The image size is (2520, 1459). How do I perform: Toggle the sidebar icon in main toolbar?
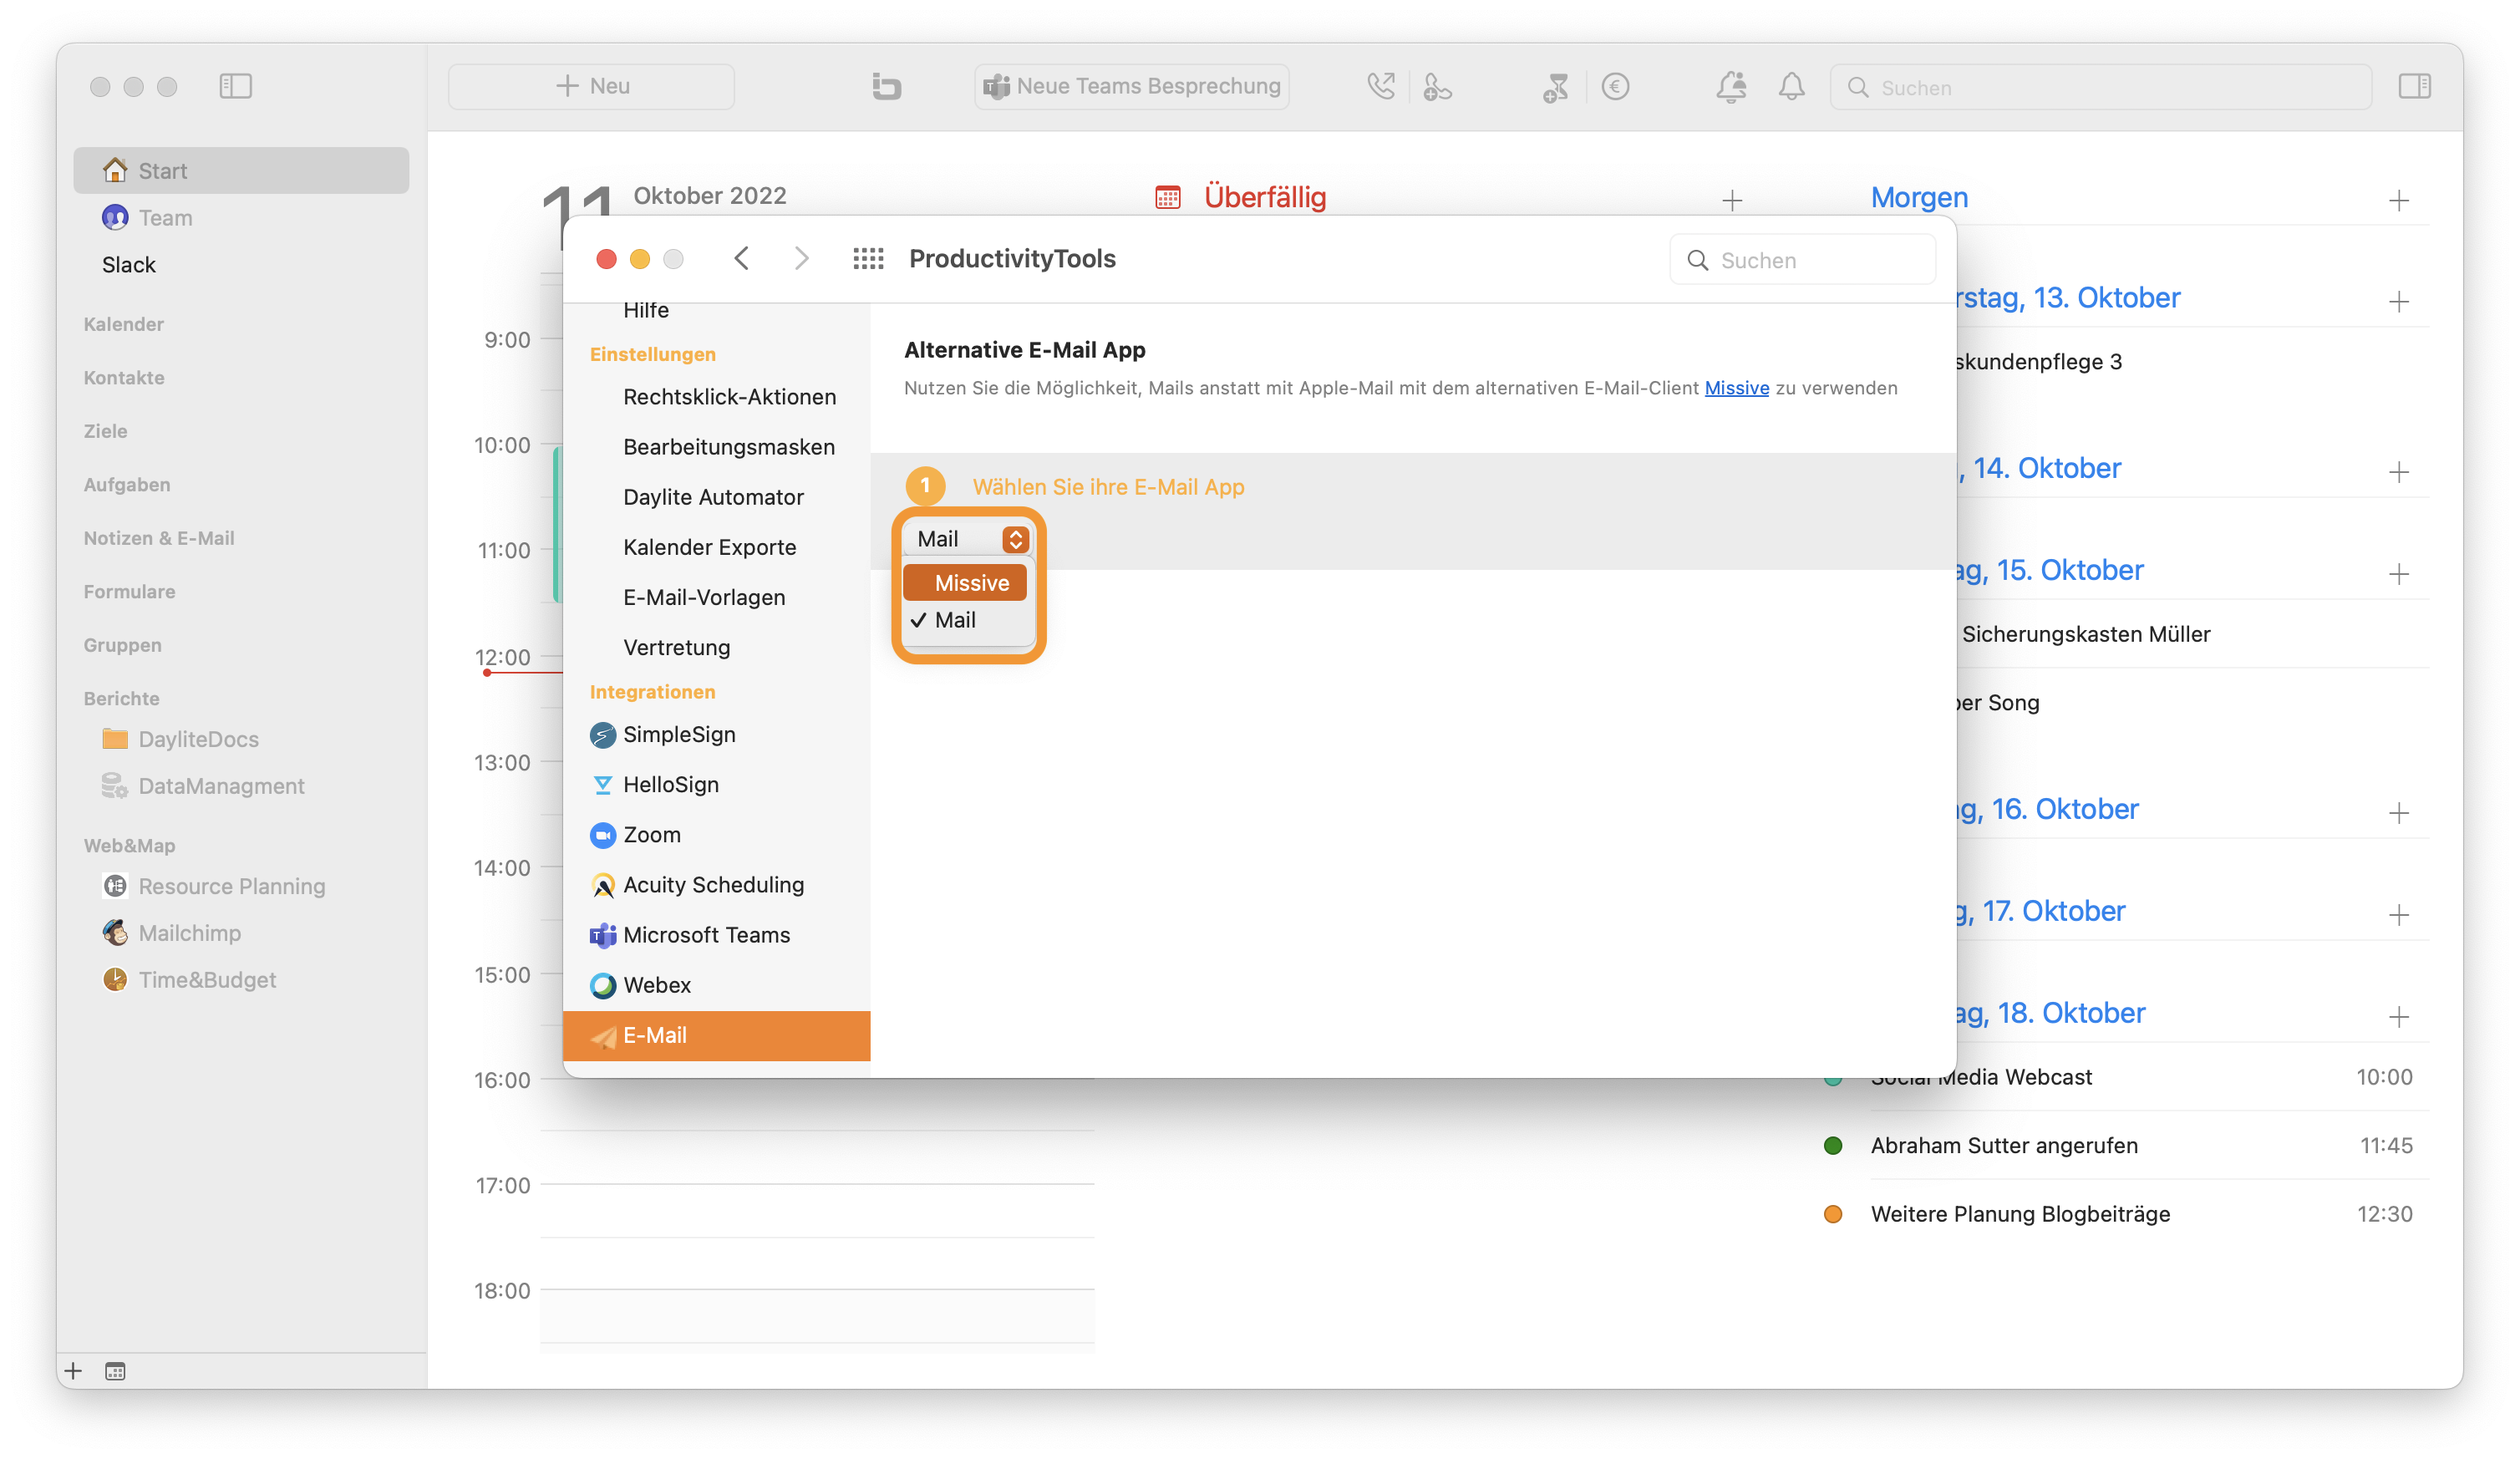click(x=235, y=86)
